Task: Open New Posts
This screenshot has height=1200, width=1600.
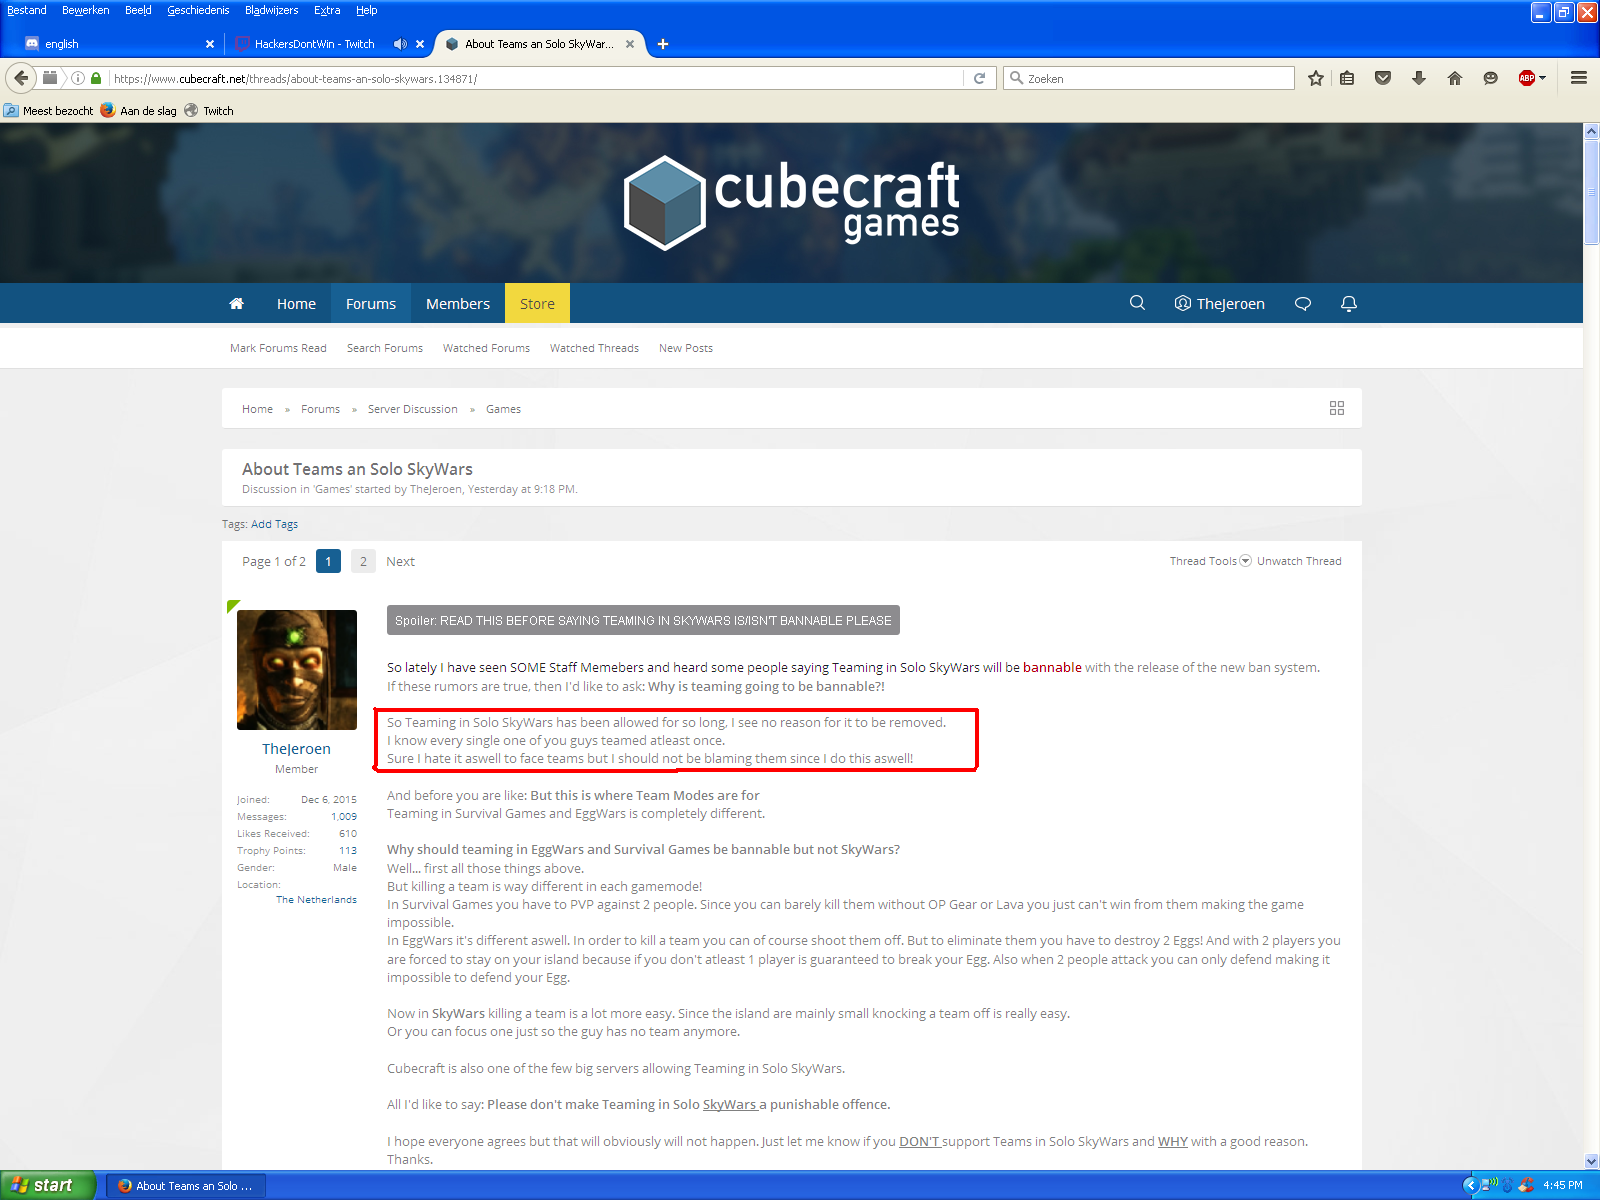Action: click(686, 348)
